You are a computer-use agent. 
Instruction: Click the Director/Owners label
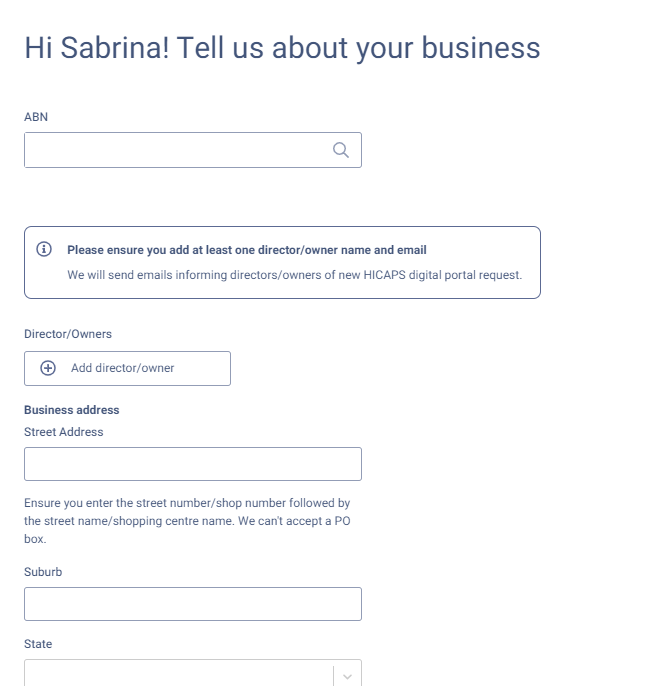(68, 334)
